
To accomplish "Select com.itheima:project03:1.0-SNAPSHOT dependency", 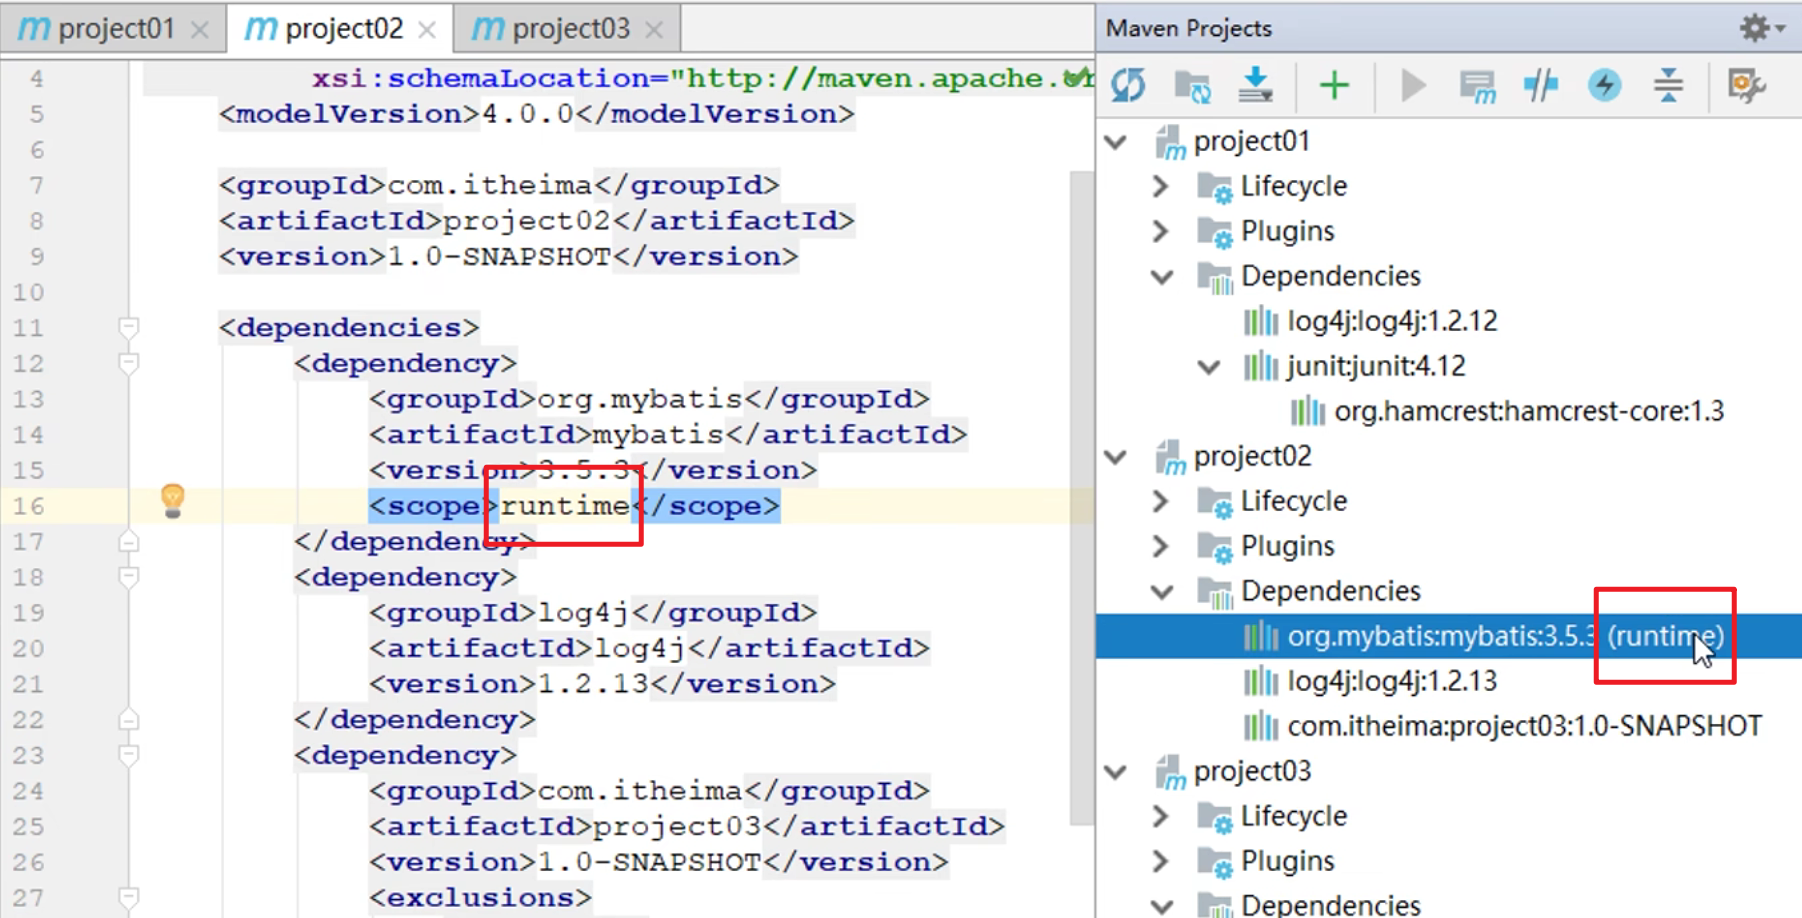I will coord(1525,726).
